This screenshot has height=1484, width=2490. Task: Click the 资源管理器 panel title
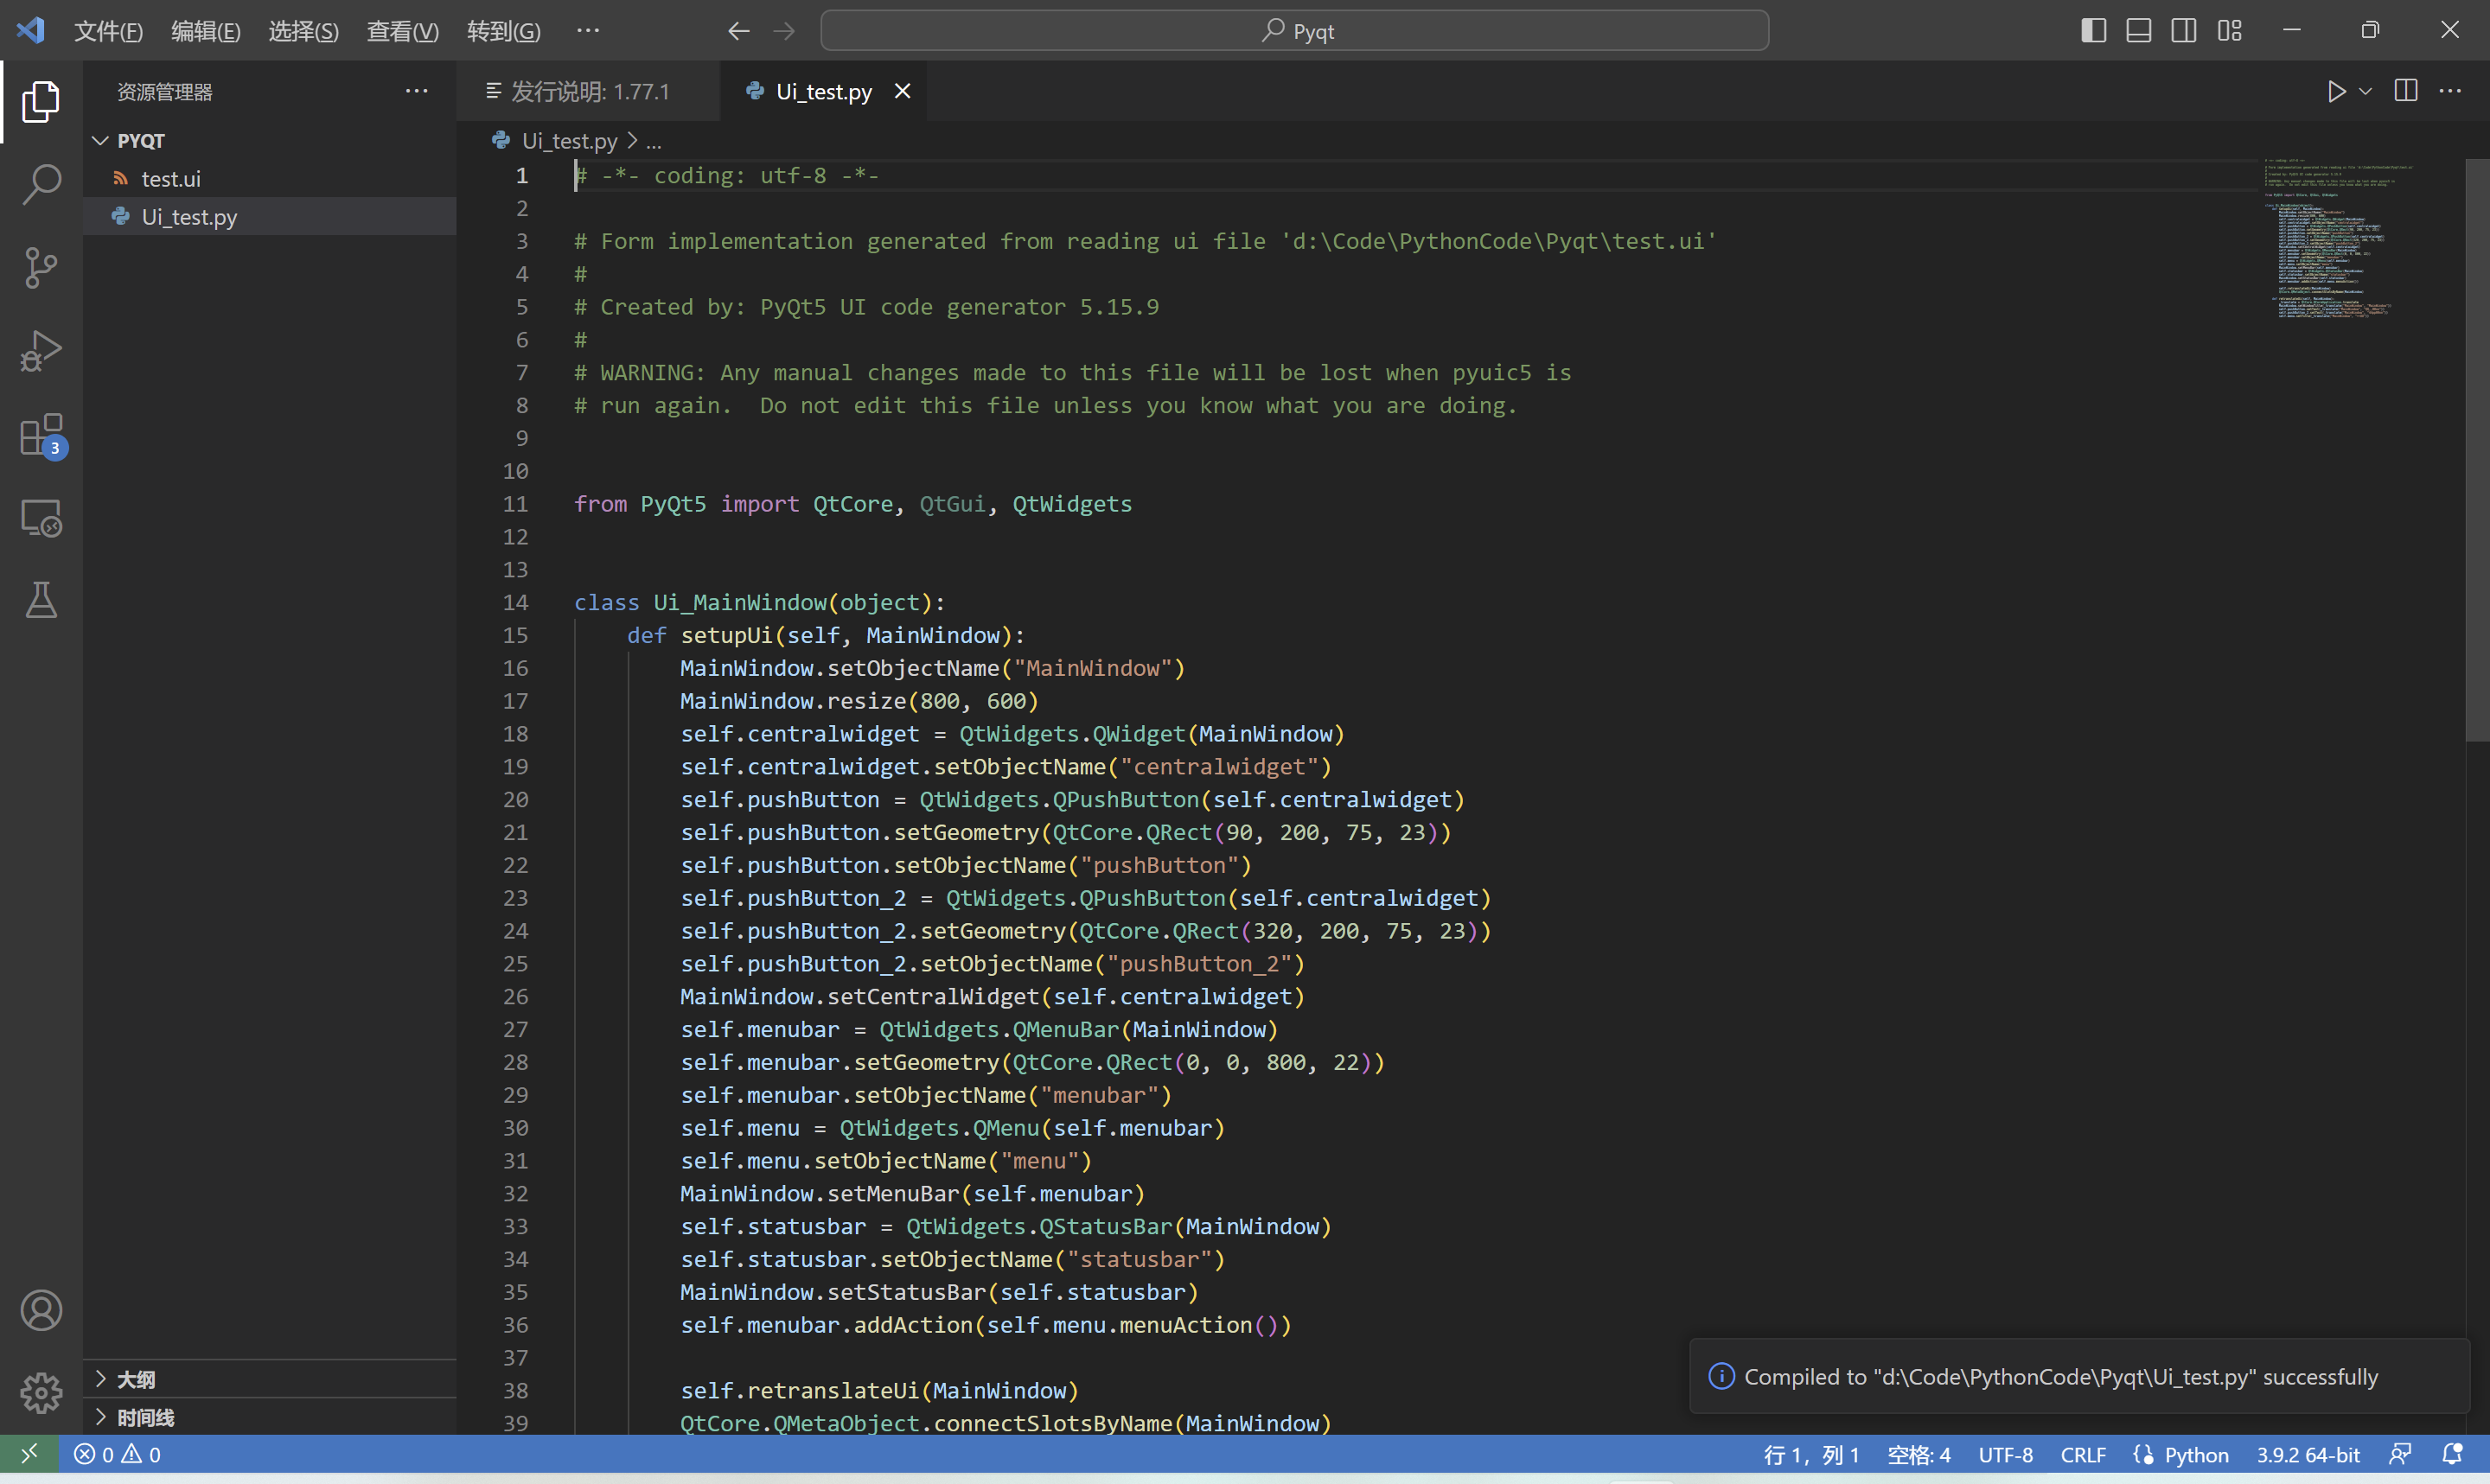tap(165, 92)
